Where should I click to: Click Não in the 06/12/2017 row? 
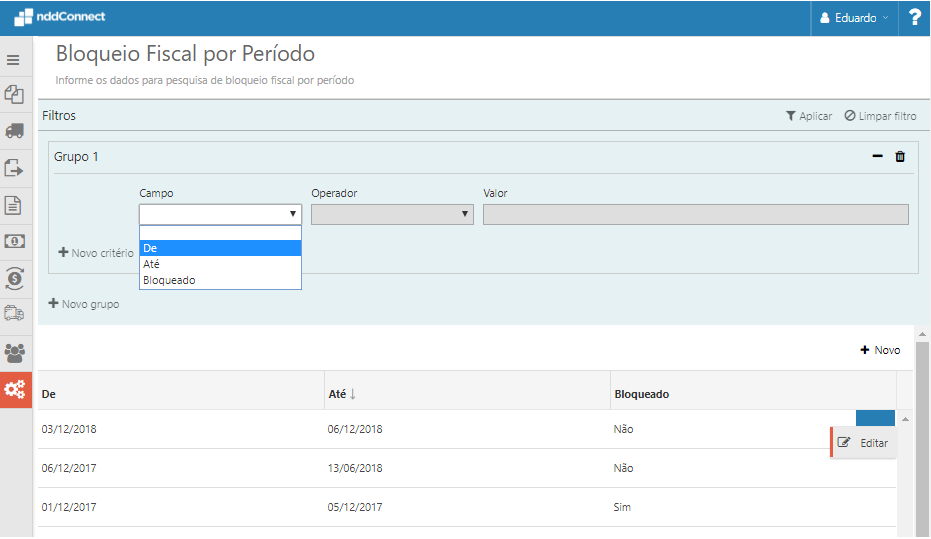click(x=623, y=468)
